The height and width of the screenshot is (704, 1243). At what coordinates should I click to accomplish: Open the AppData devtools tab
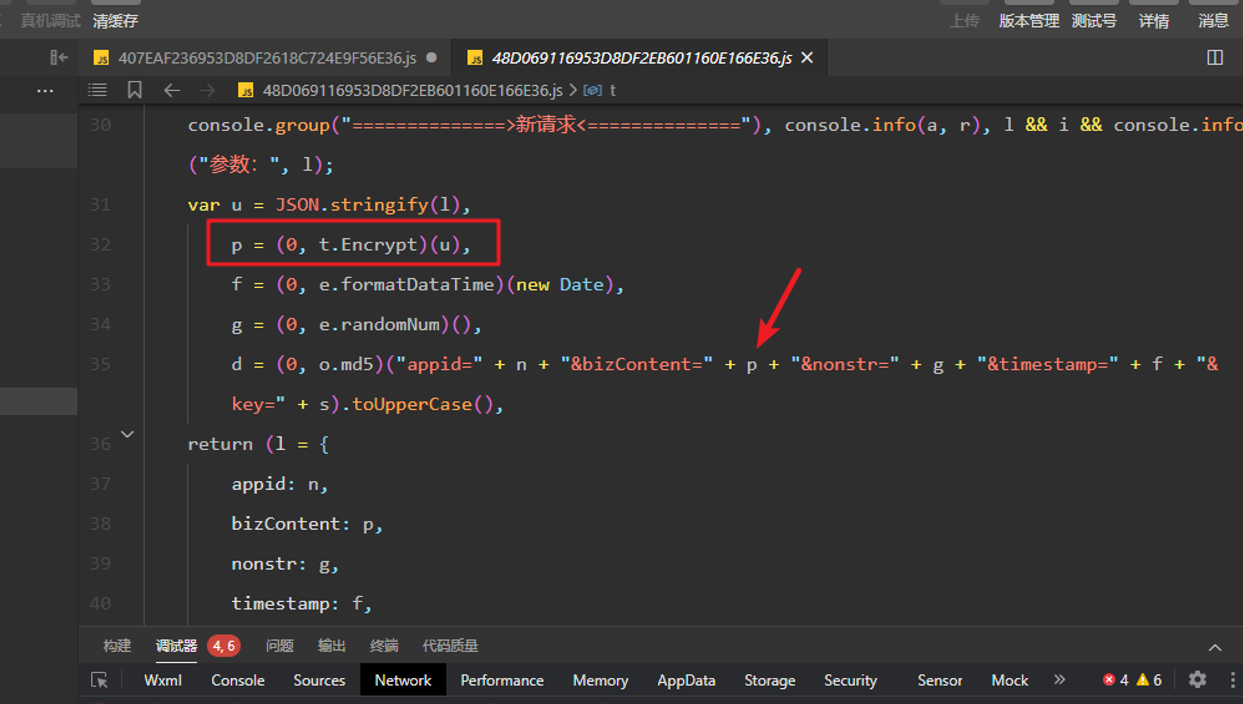686,680
